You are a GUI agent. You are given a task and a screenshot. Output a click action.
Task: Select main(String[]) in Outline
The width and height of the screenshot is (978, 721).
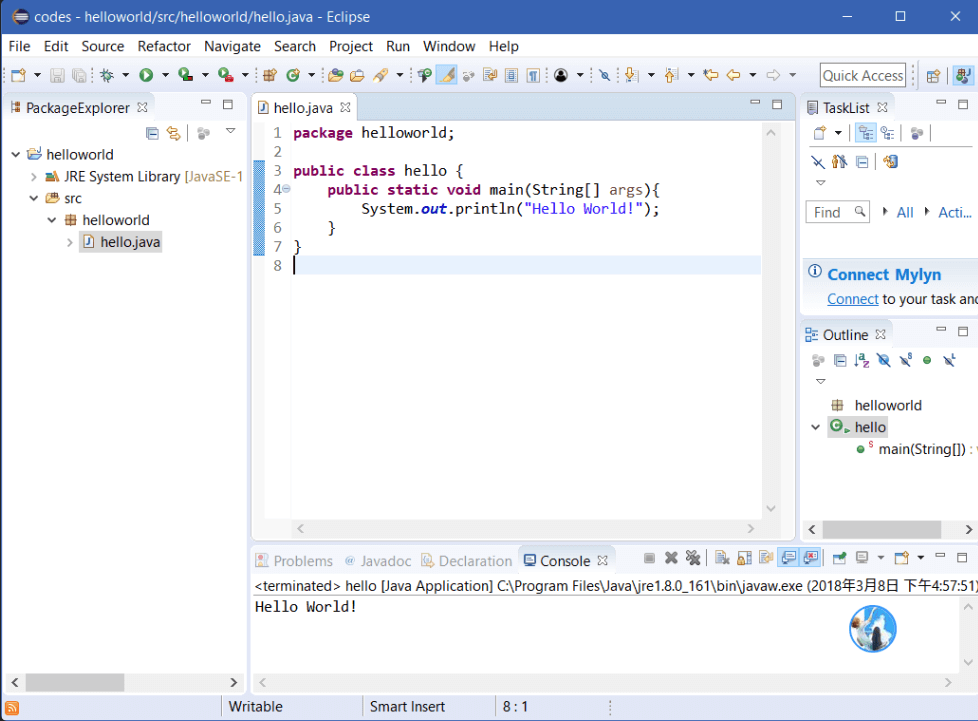click(922, 449)
